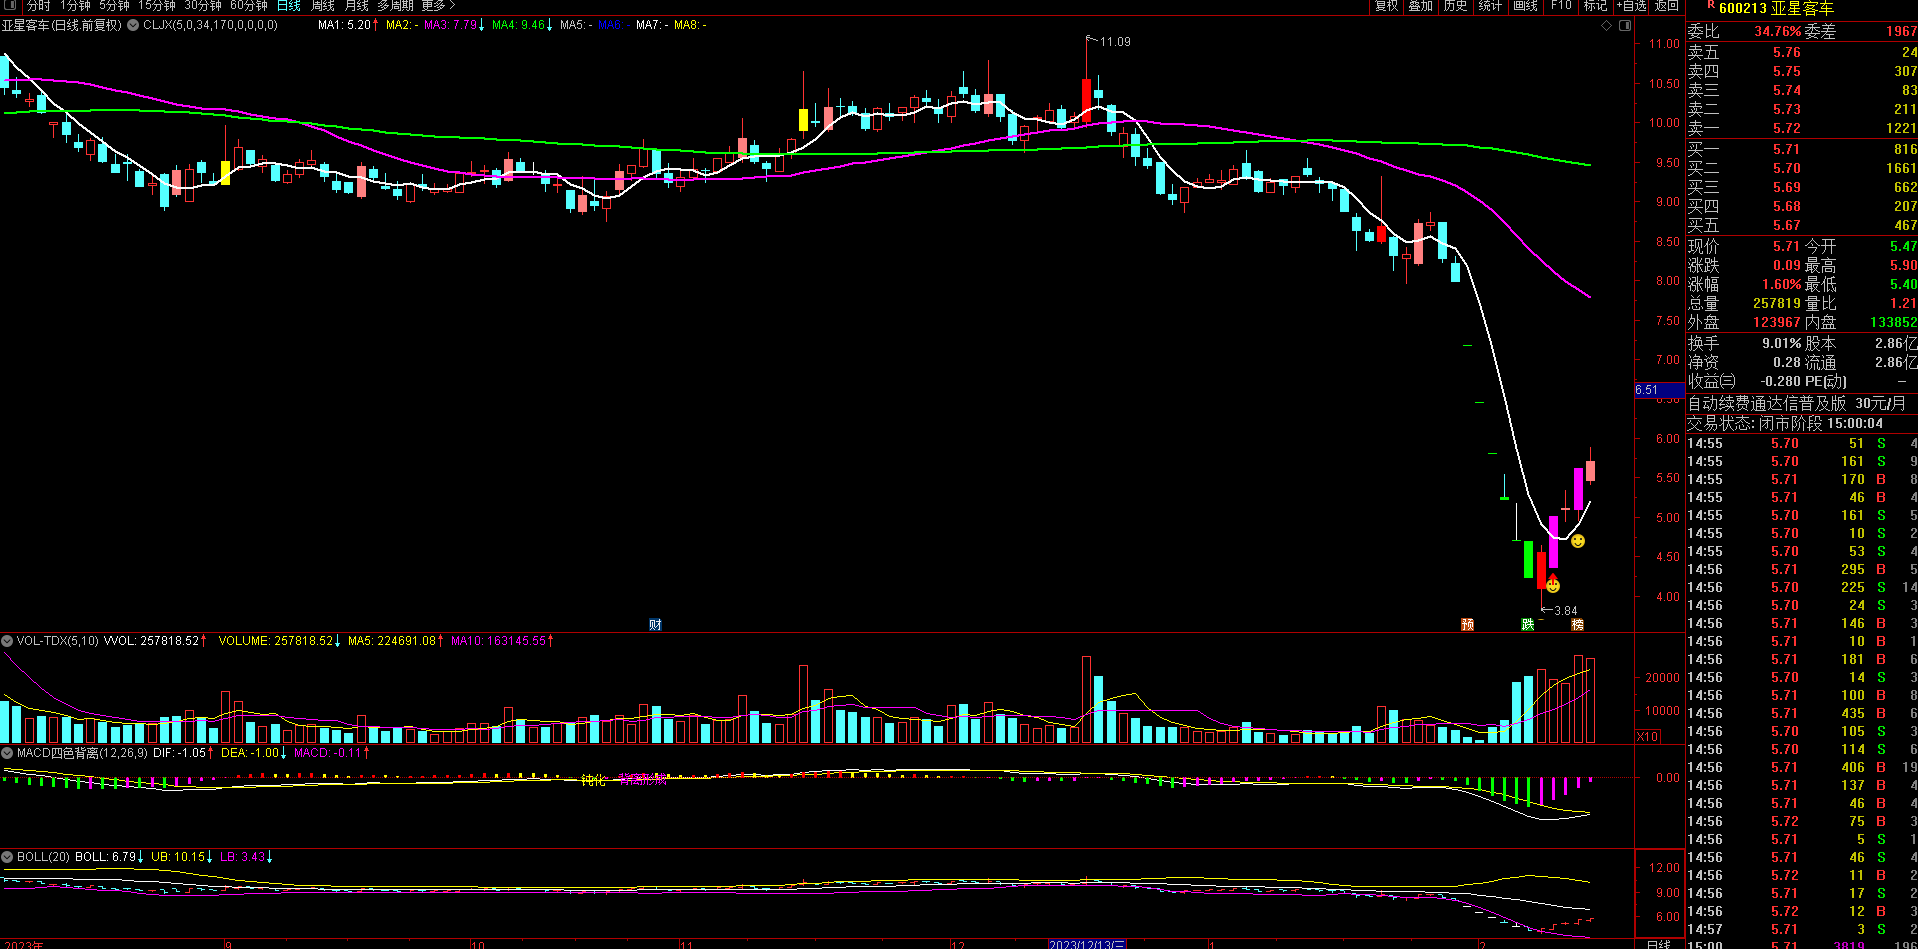This screenshot has width=1918, height=949.
Task: Click the 涨幅 1.60% value
Action: tap(1781, 284)
